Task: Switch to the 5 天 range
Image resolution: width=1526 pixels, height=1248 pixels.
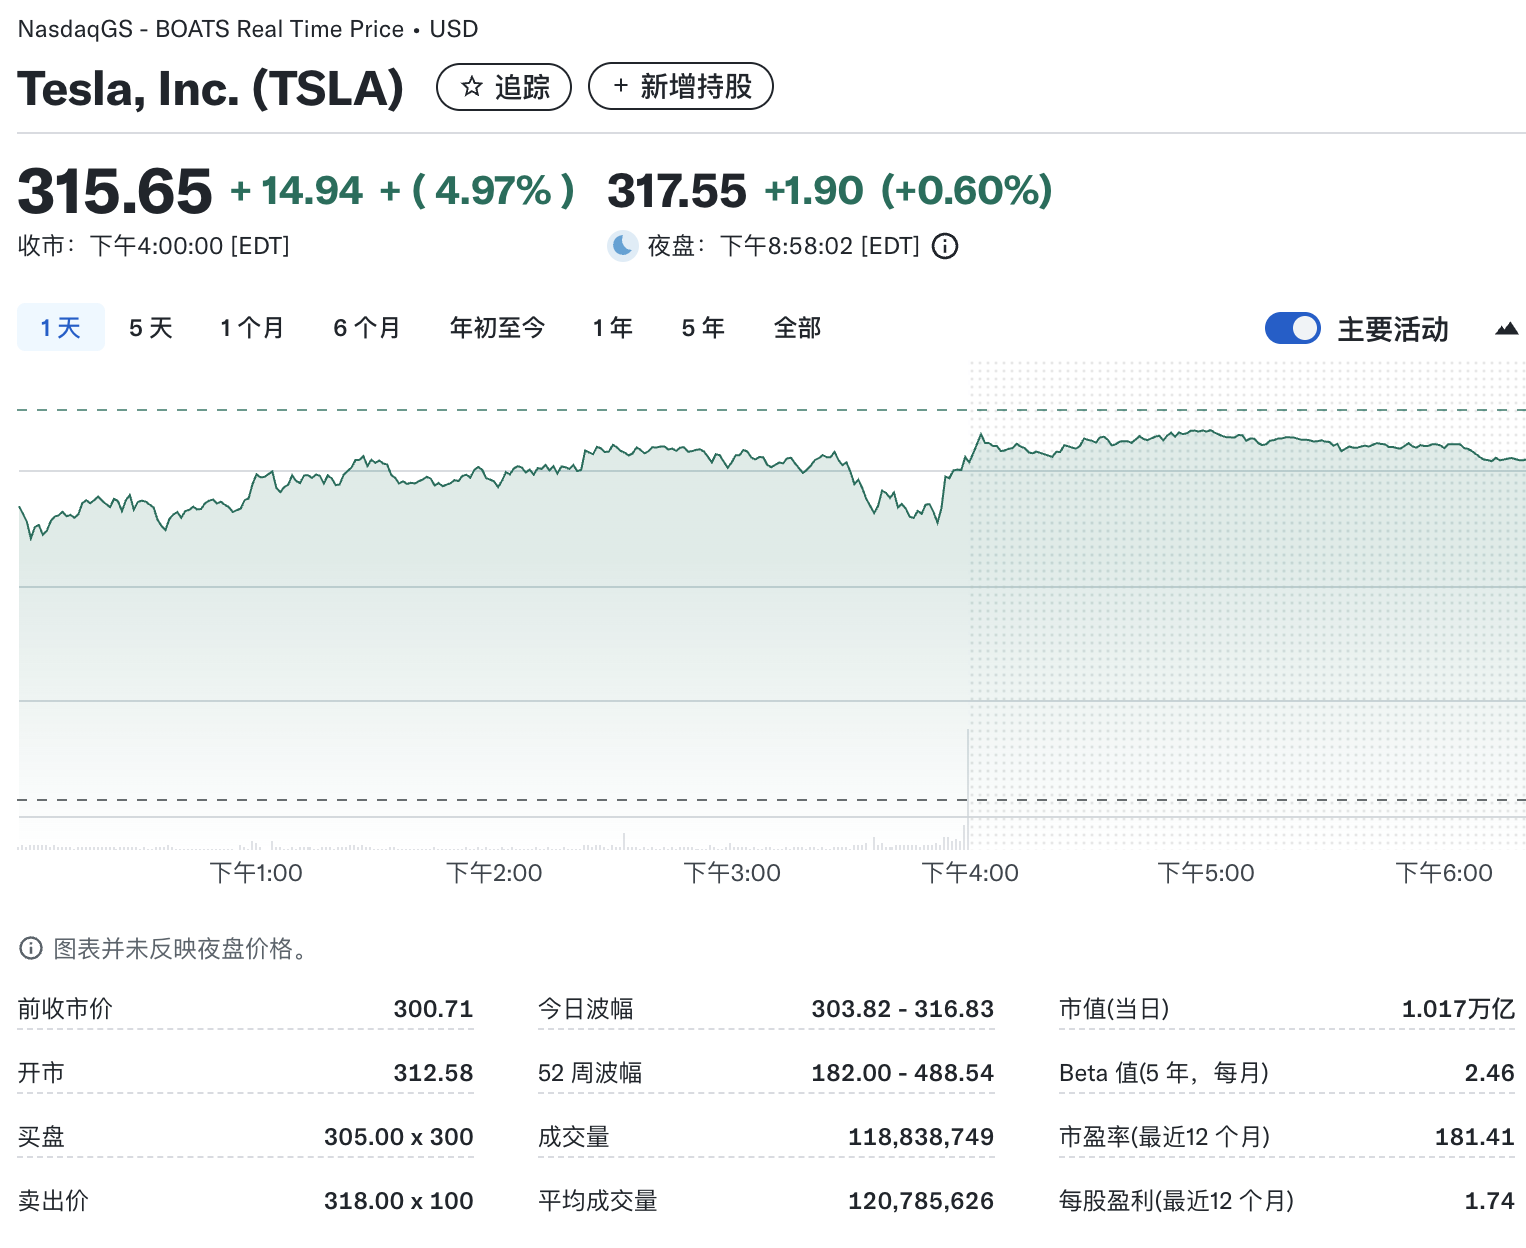Action: coord(151,328)
